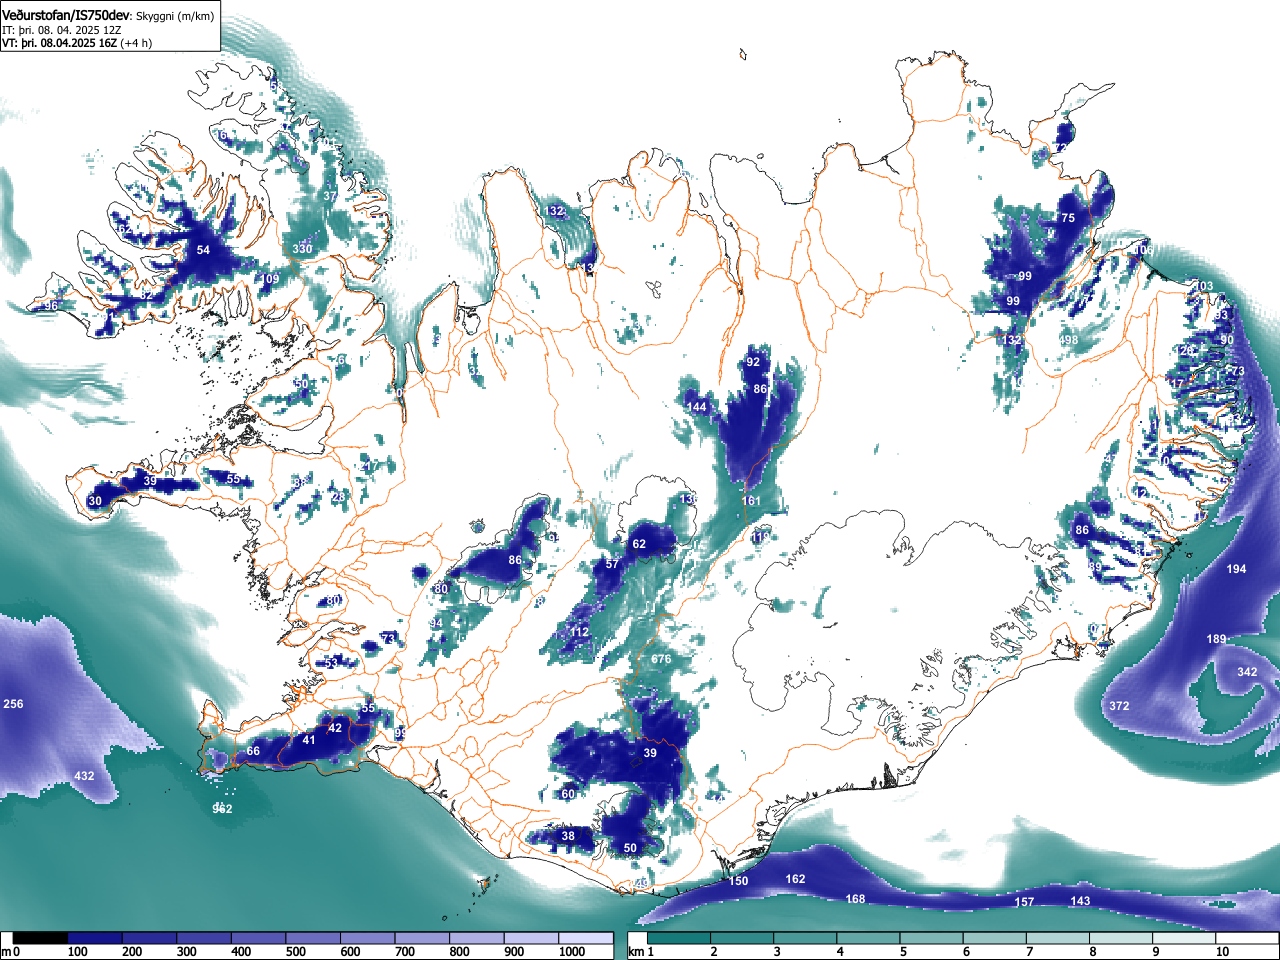Click the 143 value in the southern sea band
Screen dimensions: 1280x960
[x=1080, y=901]
